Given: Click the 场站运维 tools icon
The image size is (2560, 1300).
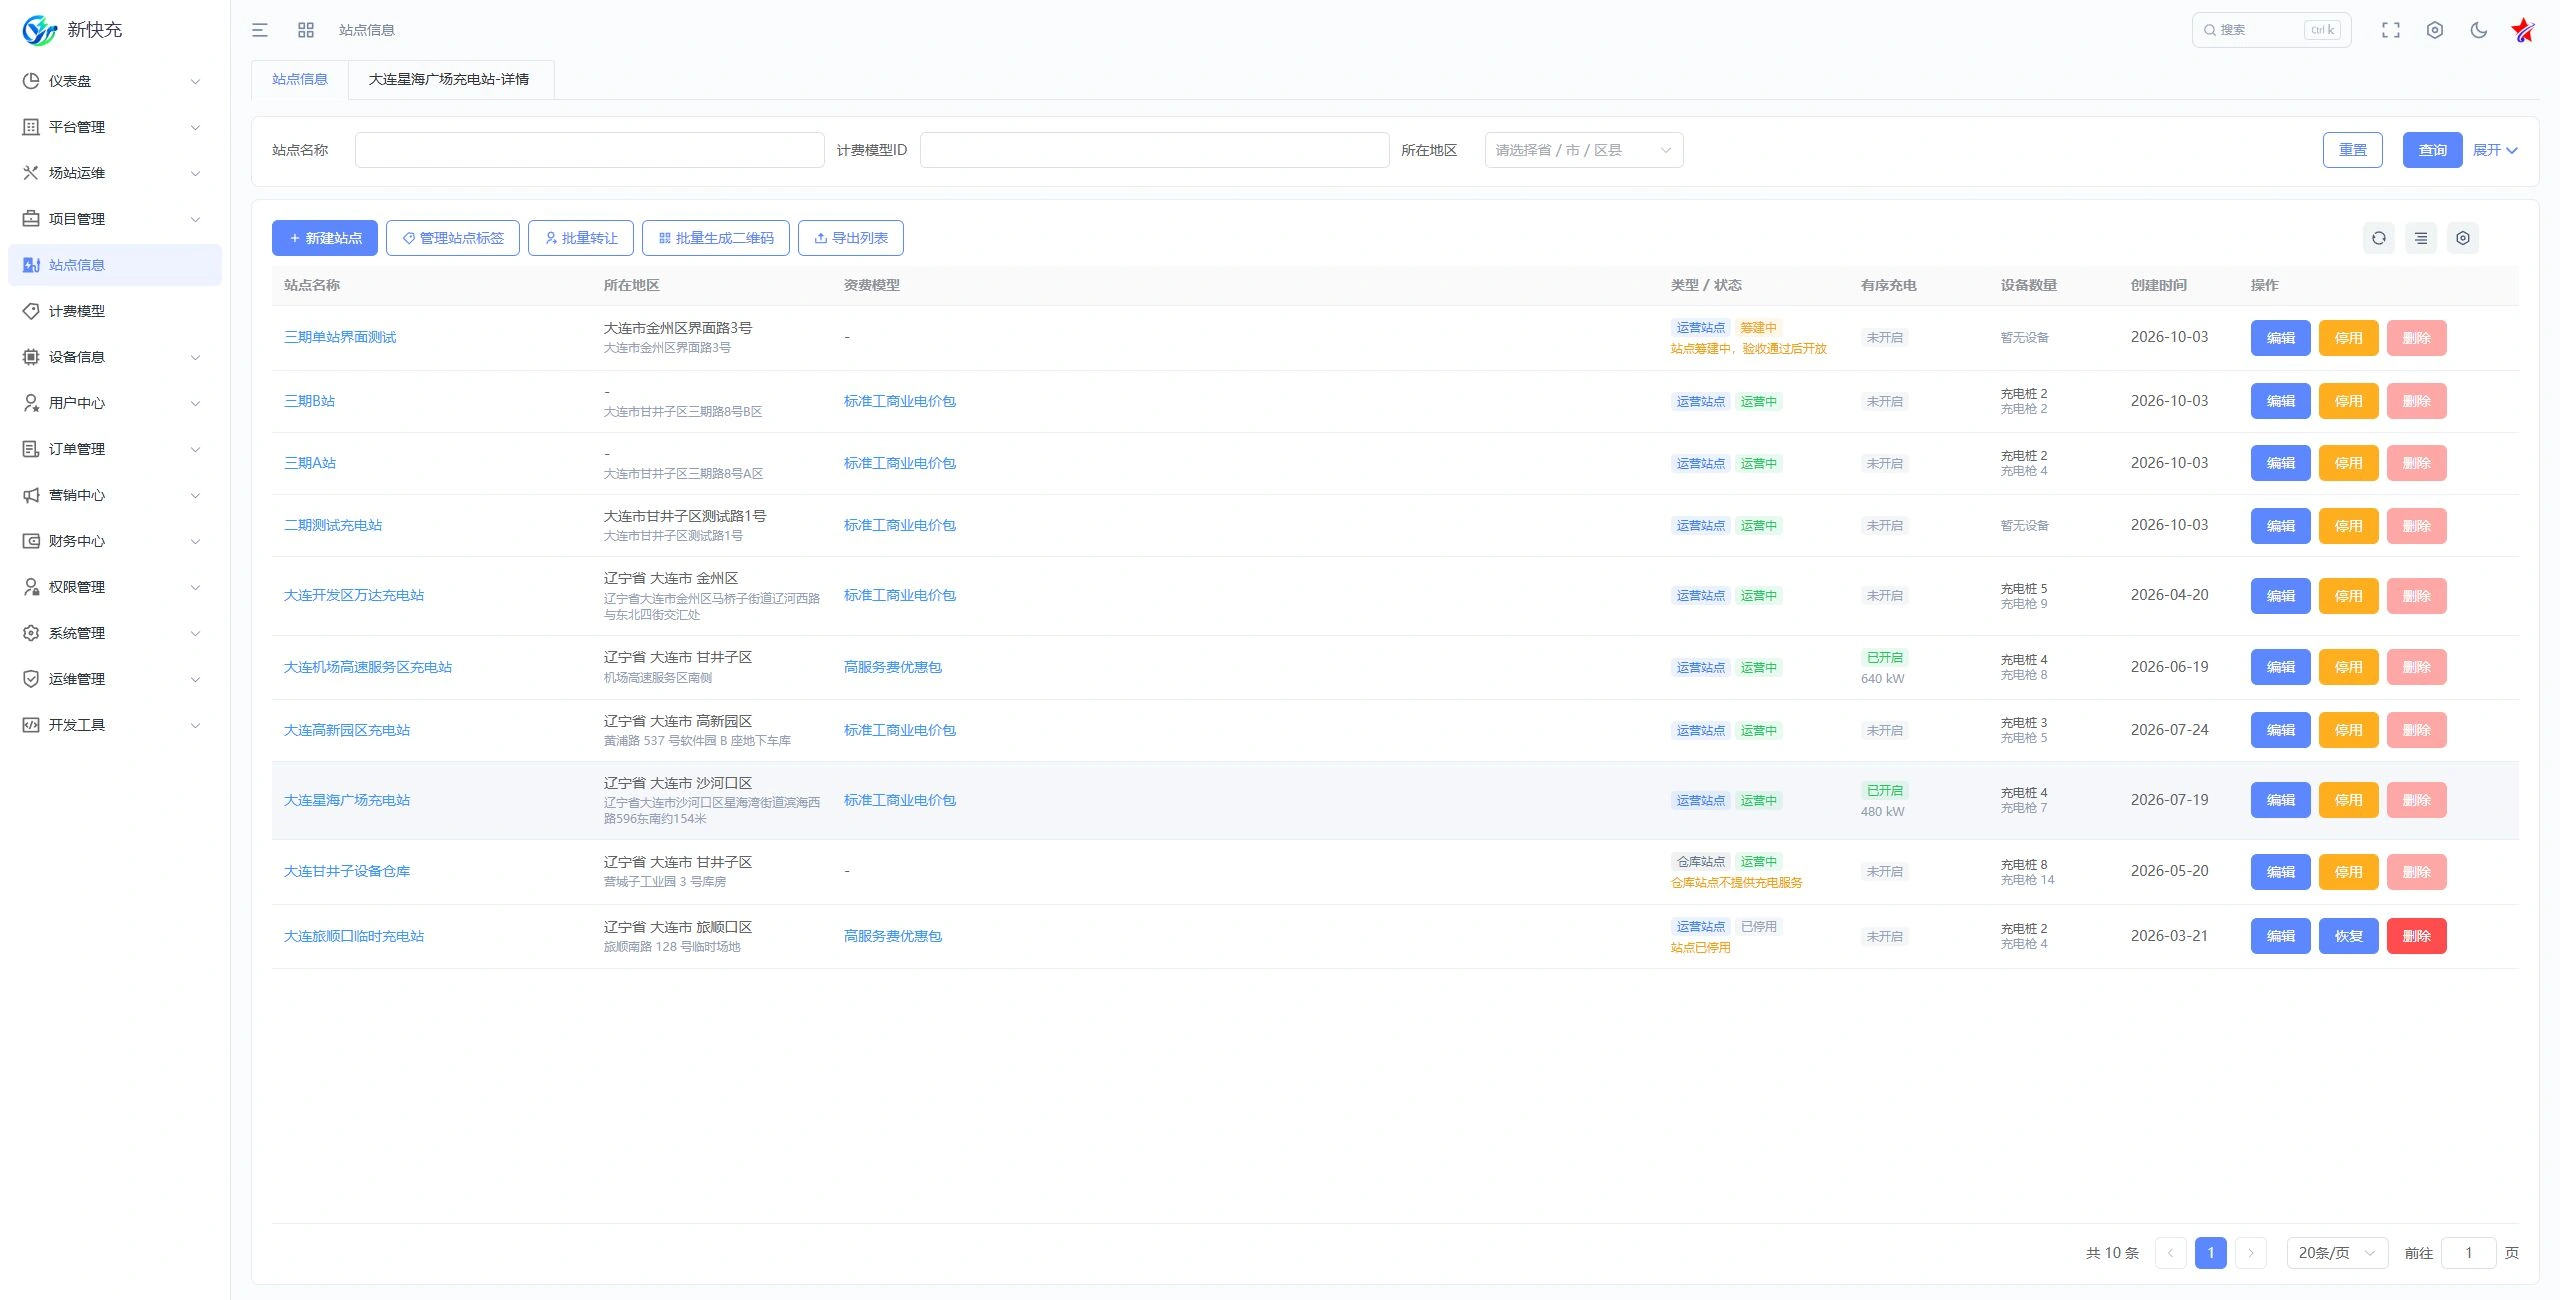Looking at the screenshot, I should pos(31,173).
